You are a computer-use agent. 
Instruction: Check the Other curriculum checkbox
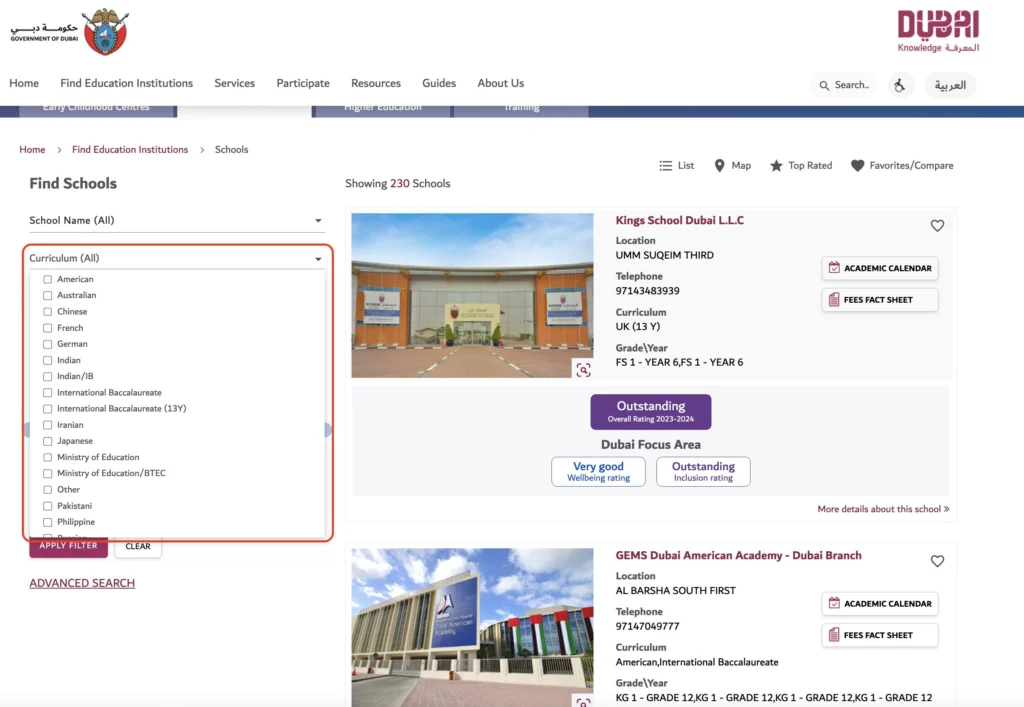(48, 490)
